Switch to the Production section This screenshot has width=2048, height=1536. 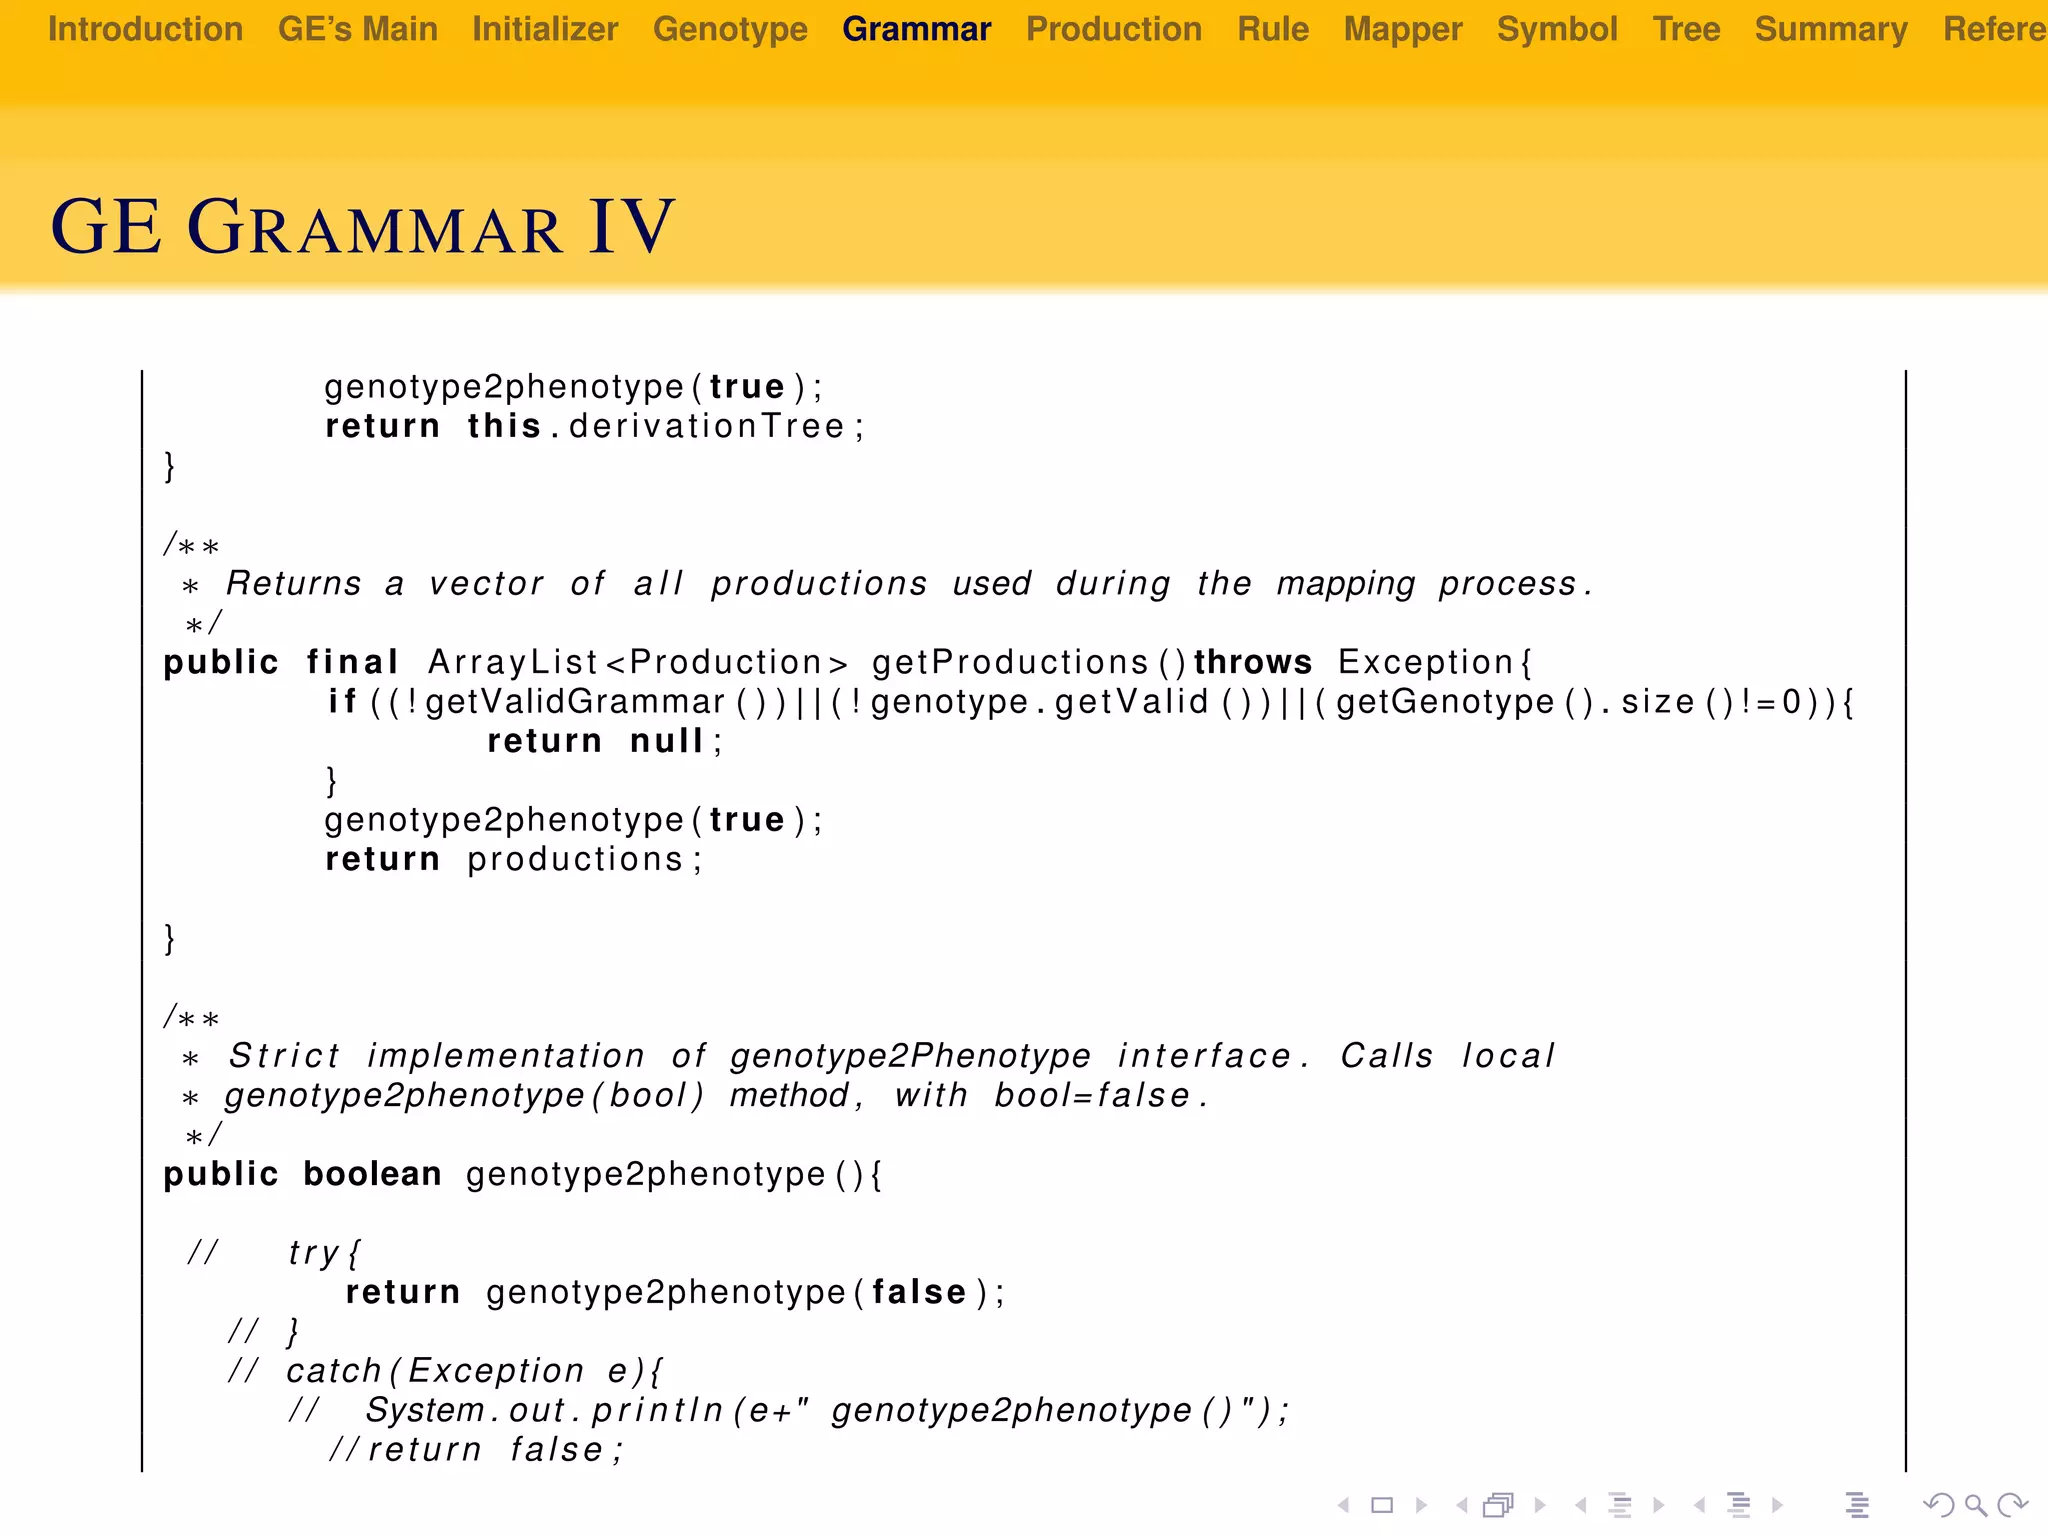point(1115,29)
